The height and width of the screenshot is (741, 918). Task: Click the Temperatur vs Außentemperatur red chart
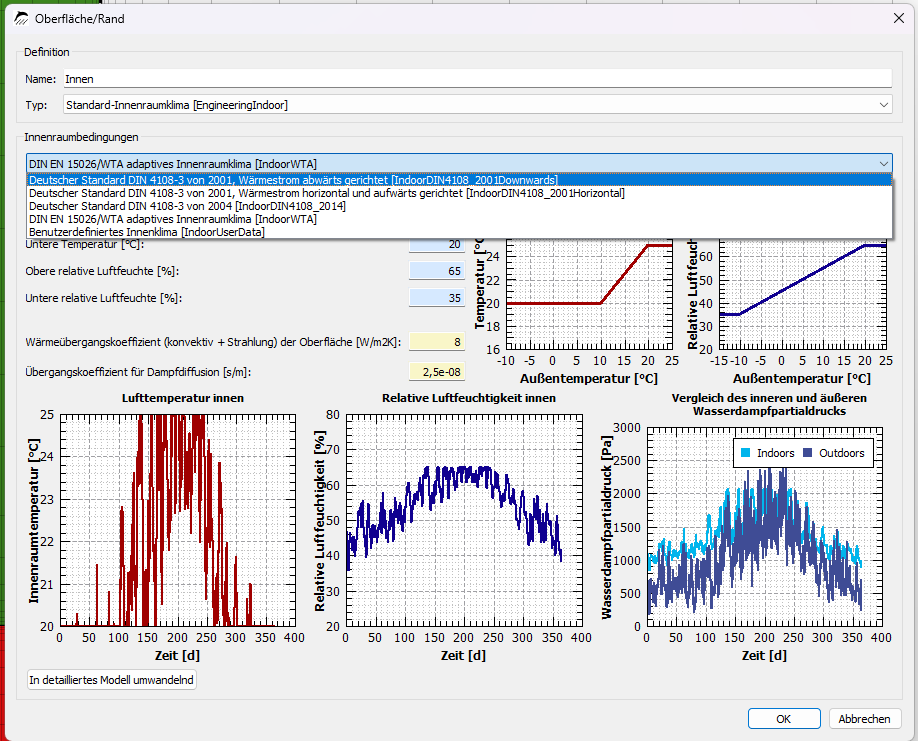click(589, 294)
